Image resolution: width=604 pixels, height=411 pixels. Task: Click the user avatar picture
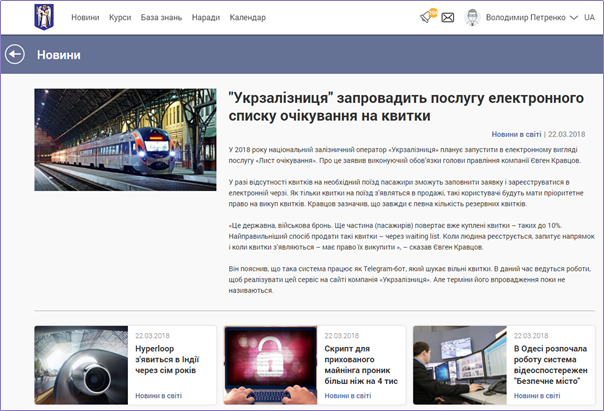point(471,18)
